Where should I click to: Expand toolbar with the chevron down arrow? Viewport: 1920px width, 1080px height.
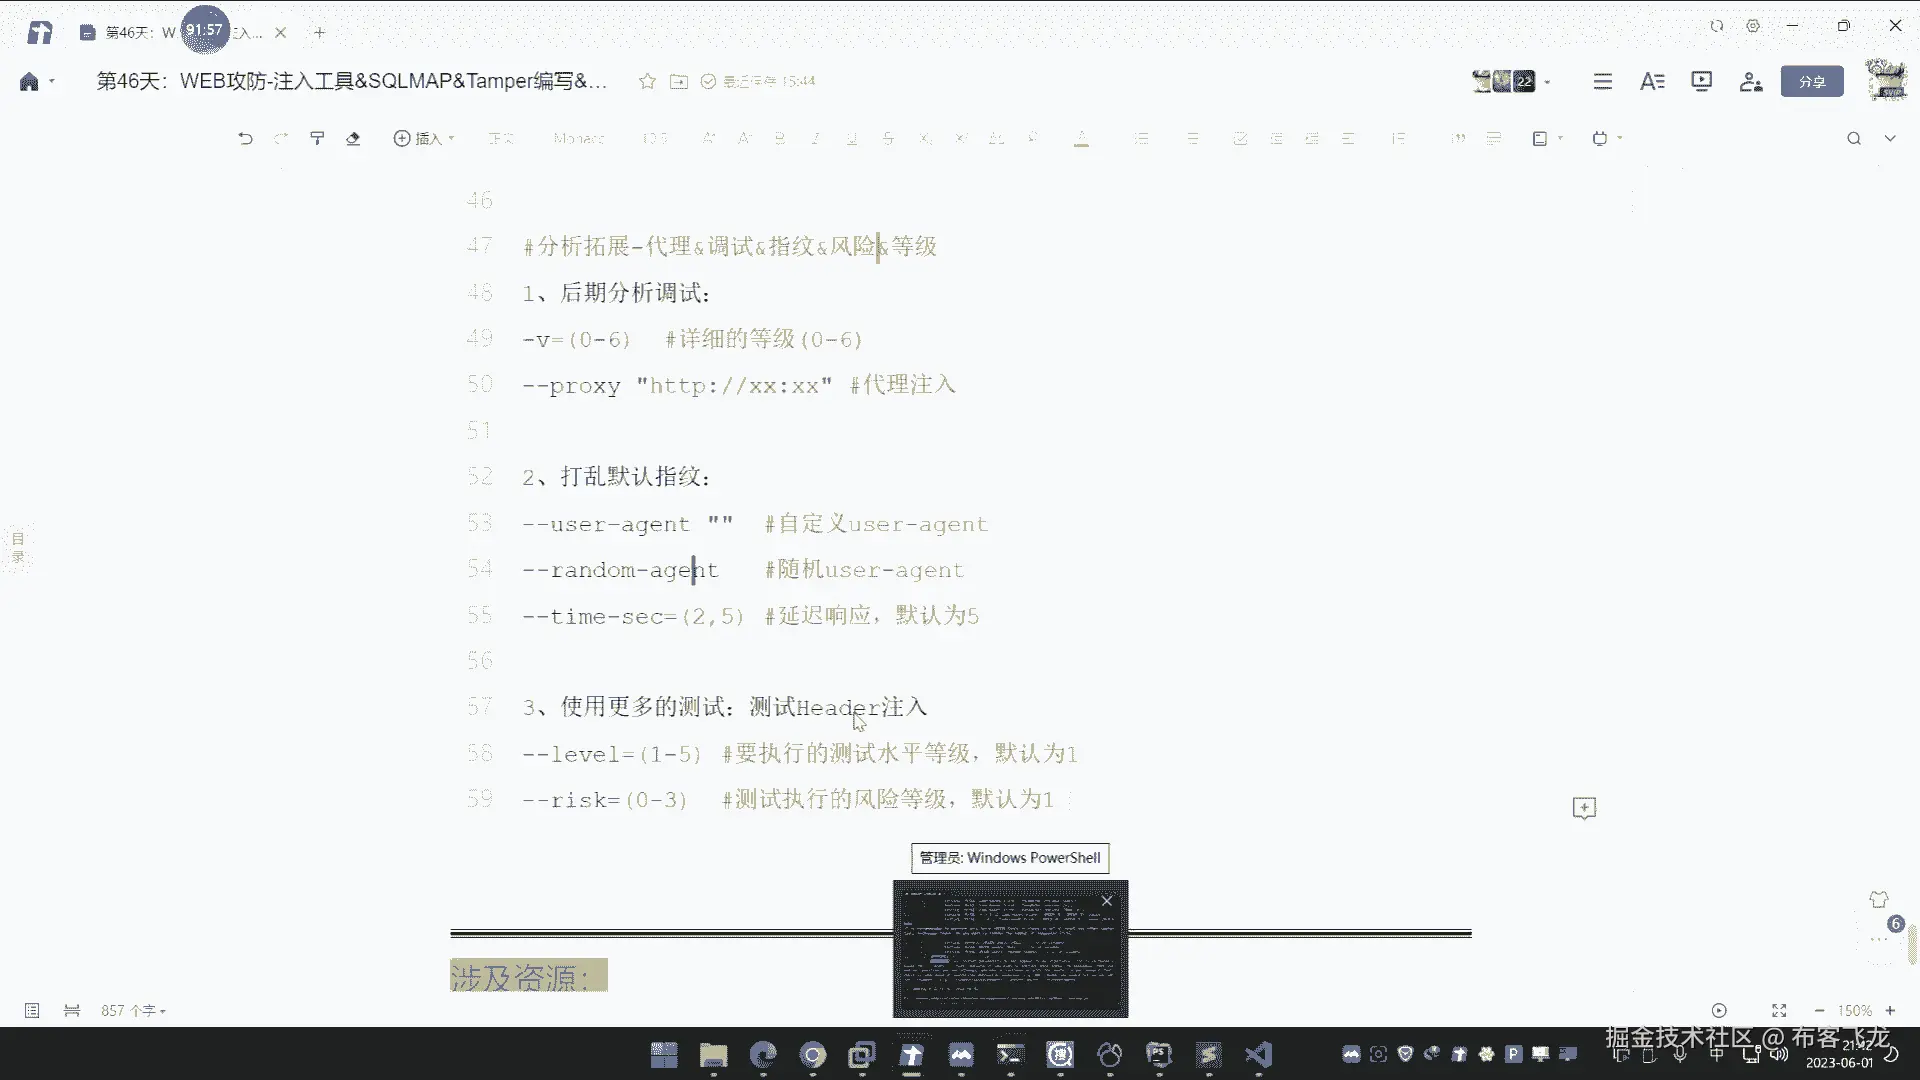point(1890,139)
